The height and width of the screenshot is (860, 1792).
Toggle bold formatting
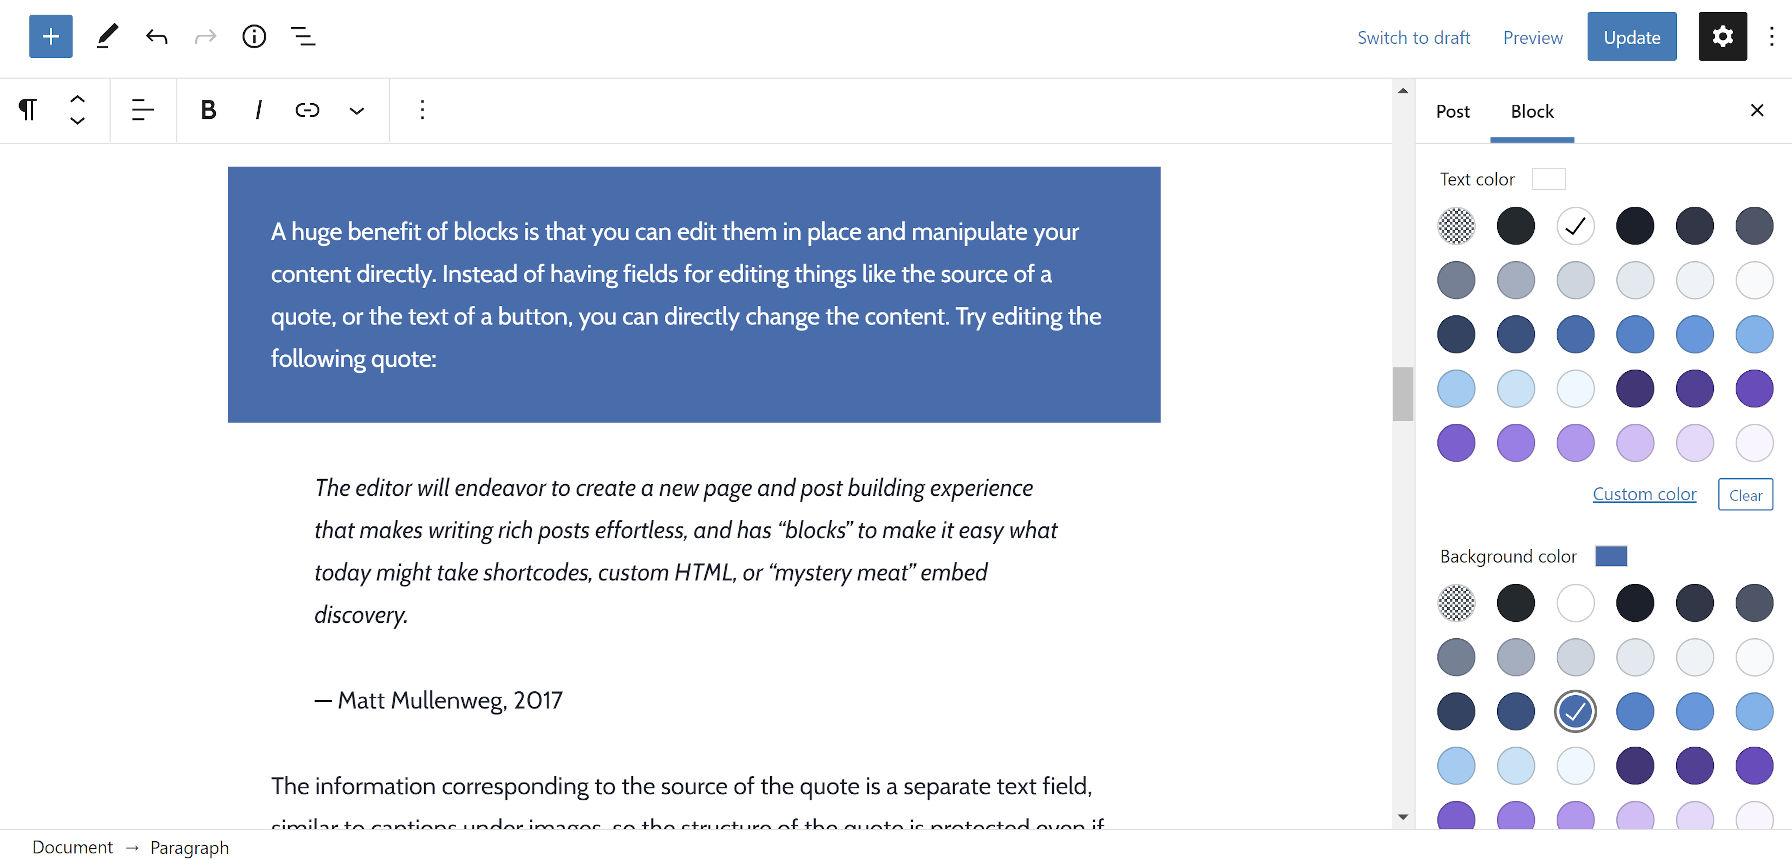coord(208,110)
